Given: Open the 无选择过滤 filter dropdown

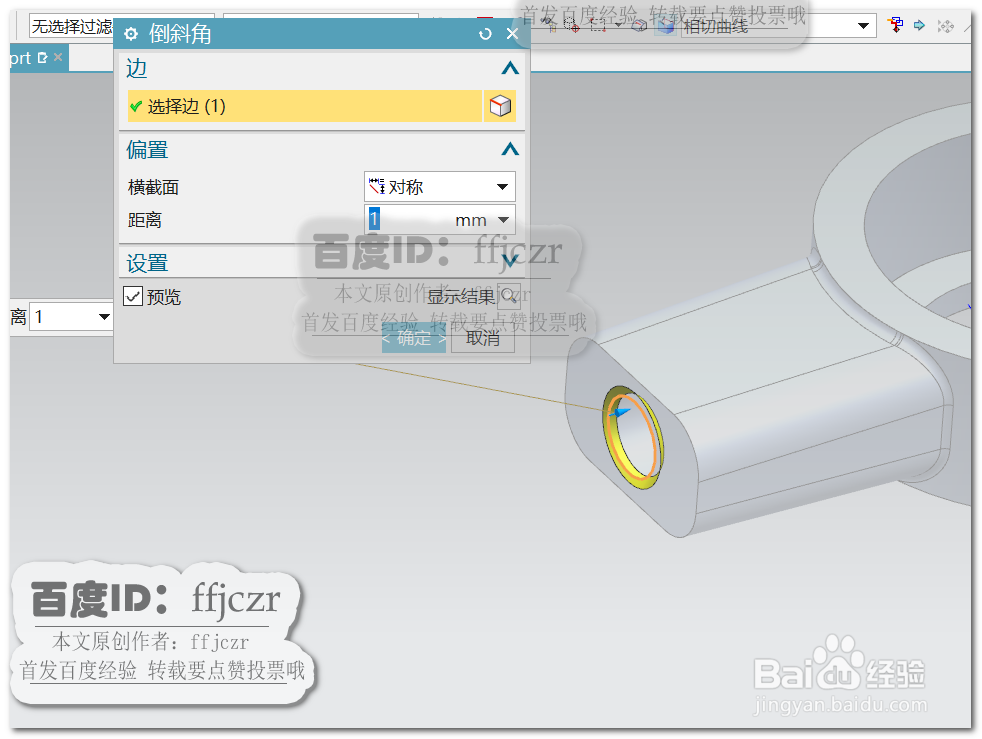Looking at the screenshot, I should click(x=71, y=27).
